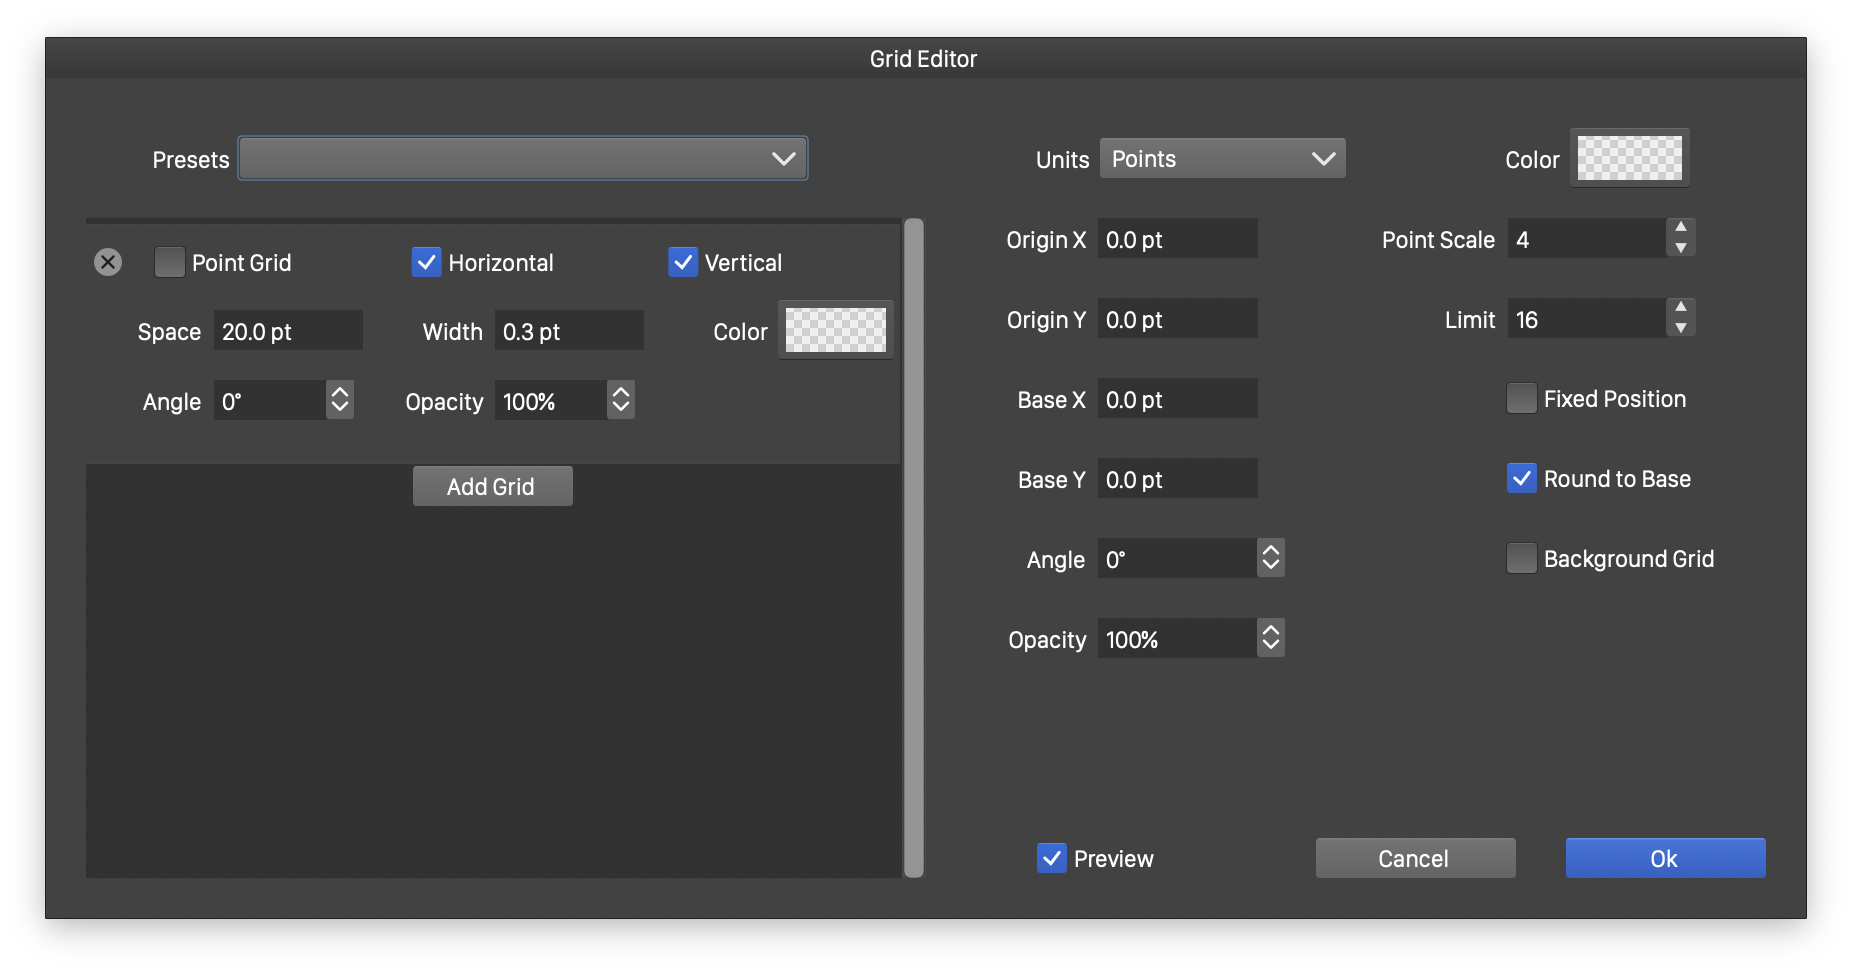The width and height of the screenshot is (1852, 972).
Task: Remove the grid with the X icon
Action: [108, 262]
